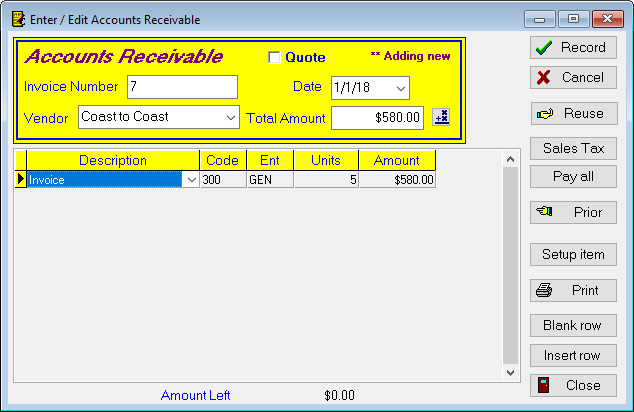The width and height of the screenshot is (634, 412).
Task: Go to Prior record
Action: 573,213
